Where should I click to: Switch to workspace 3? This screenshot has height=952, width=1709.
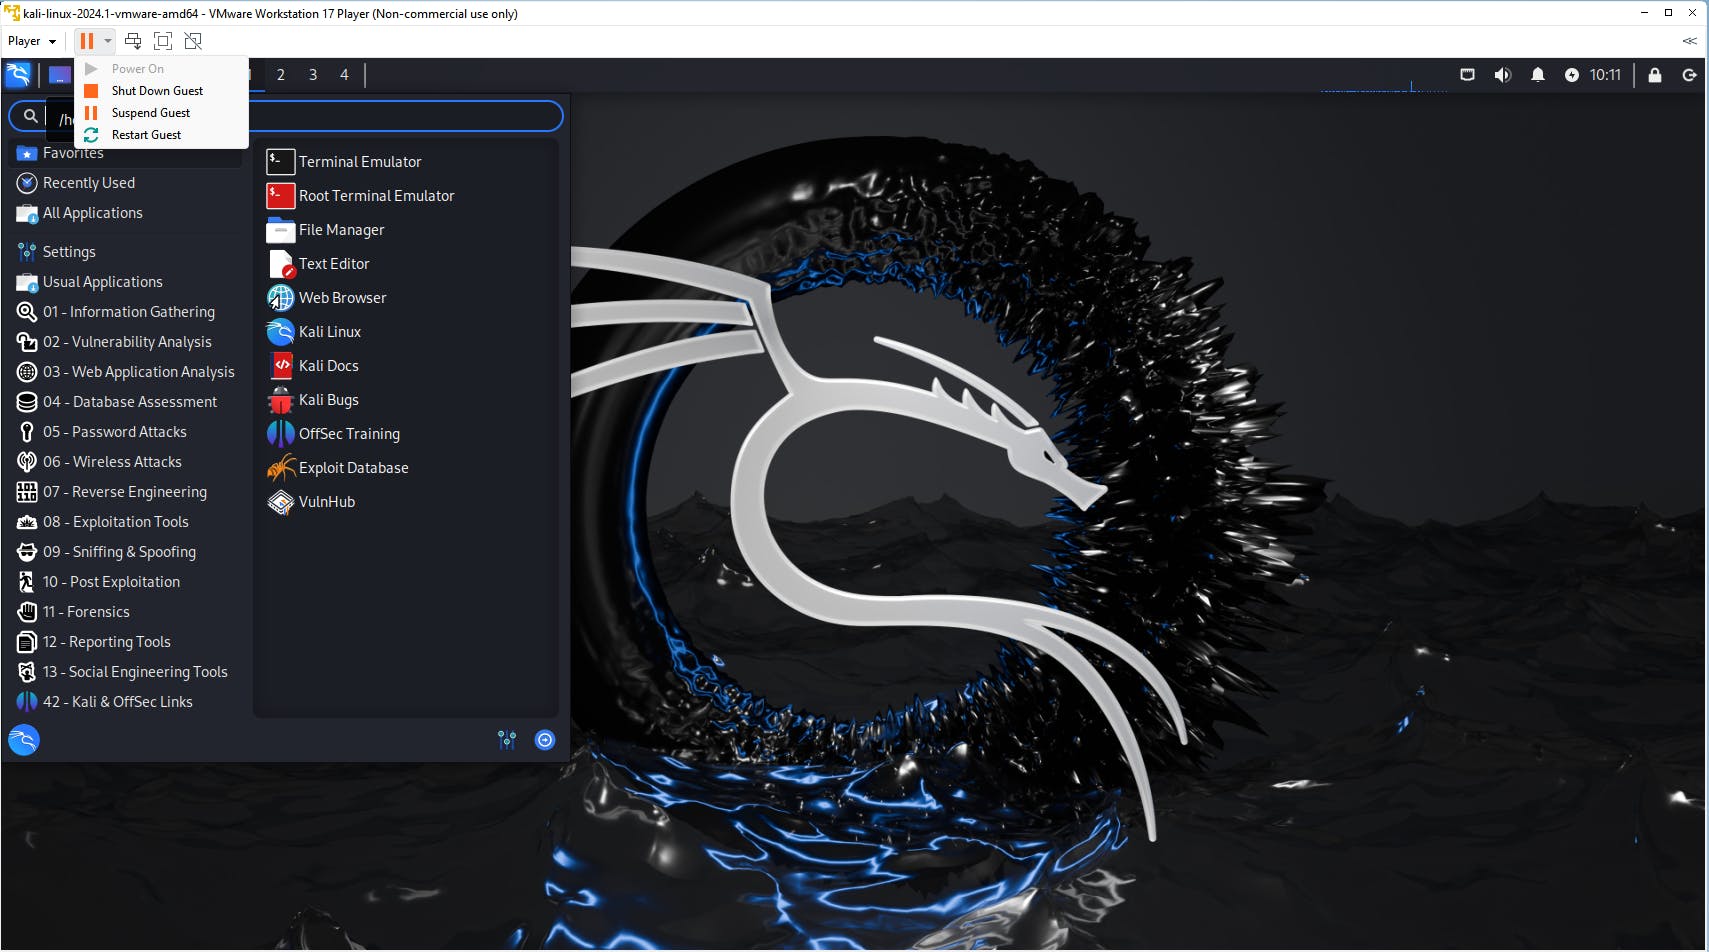pyautogui.click(x=313, y=75)
